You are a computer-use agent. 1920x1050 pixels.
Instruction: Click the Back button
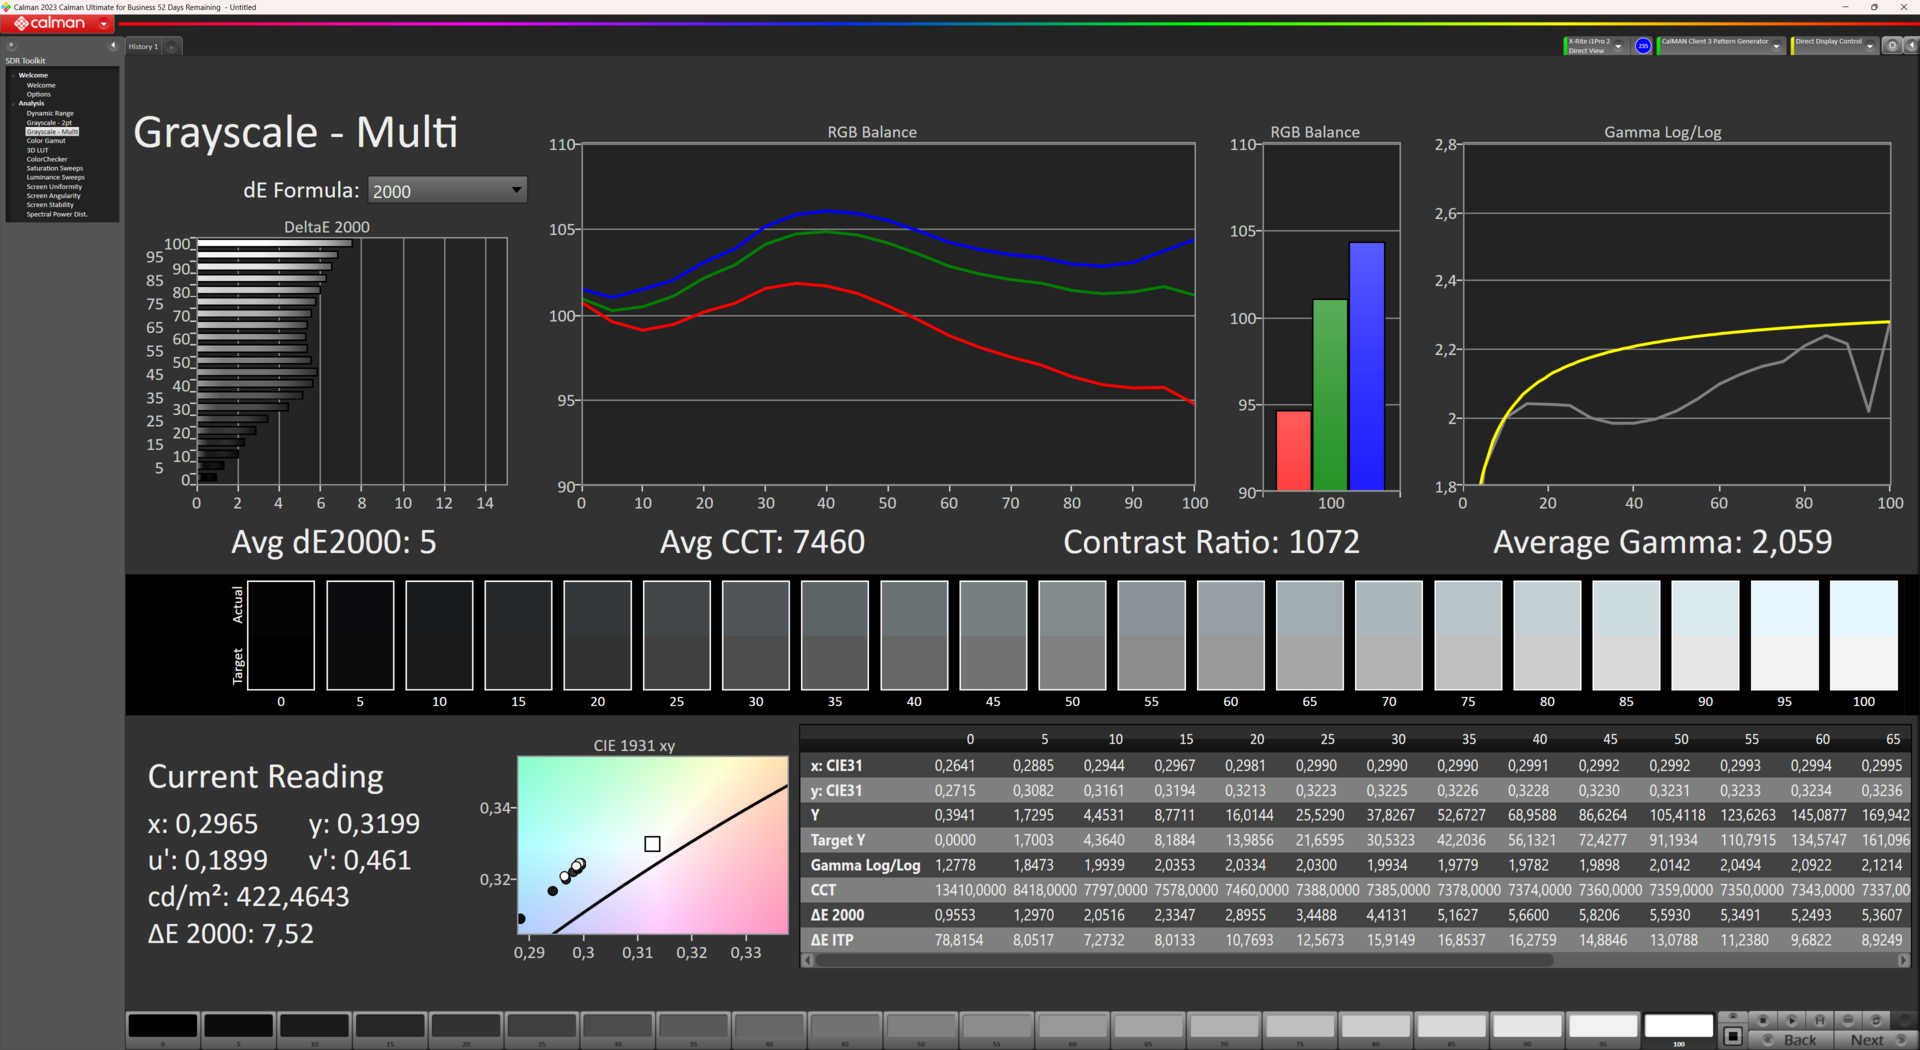point(1799,1040)
